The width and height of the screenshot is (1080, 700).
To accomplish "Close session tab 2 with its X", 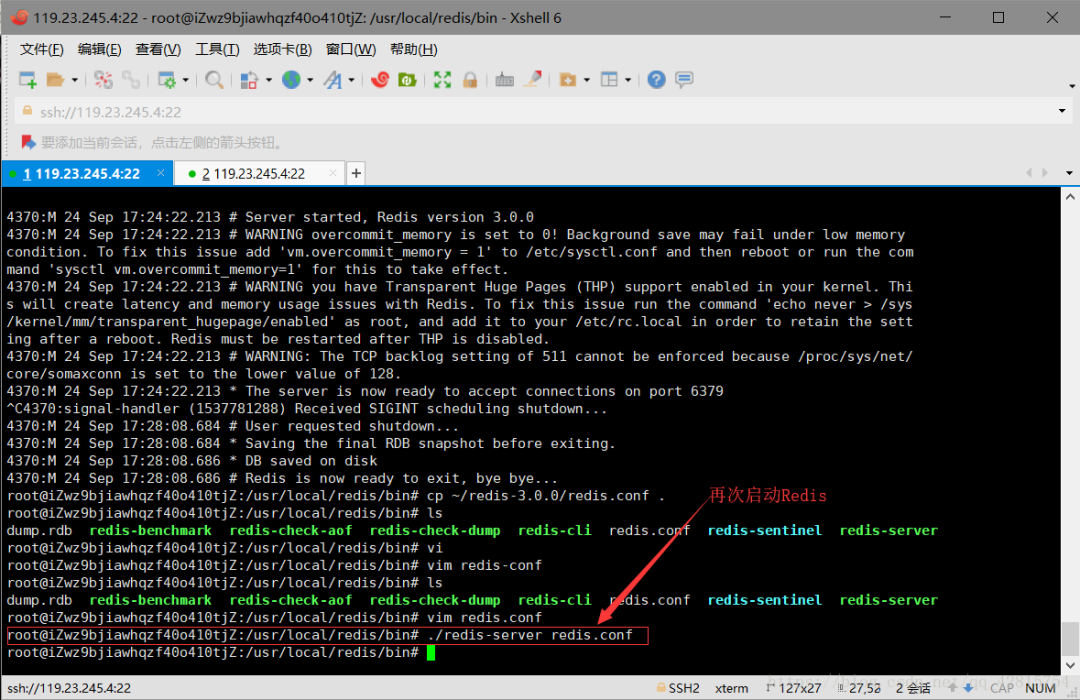I will [x=333, y=173].
